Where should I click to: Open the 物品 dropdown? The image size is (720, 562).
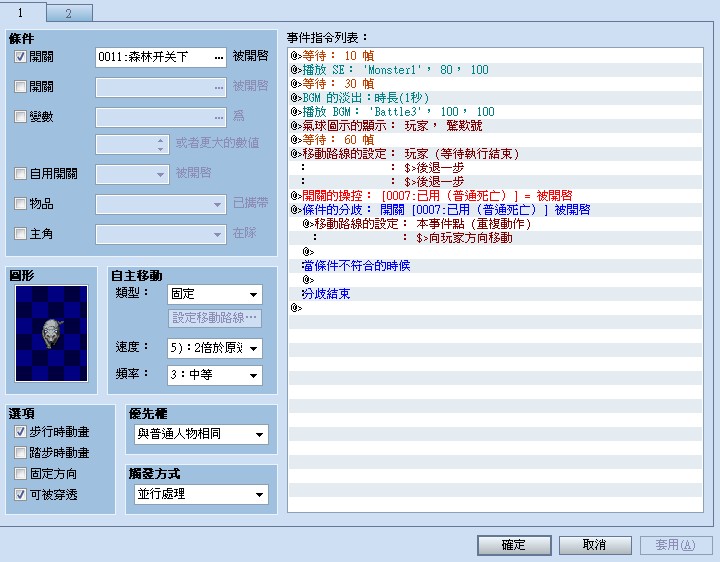click(x=161, y=204)
